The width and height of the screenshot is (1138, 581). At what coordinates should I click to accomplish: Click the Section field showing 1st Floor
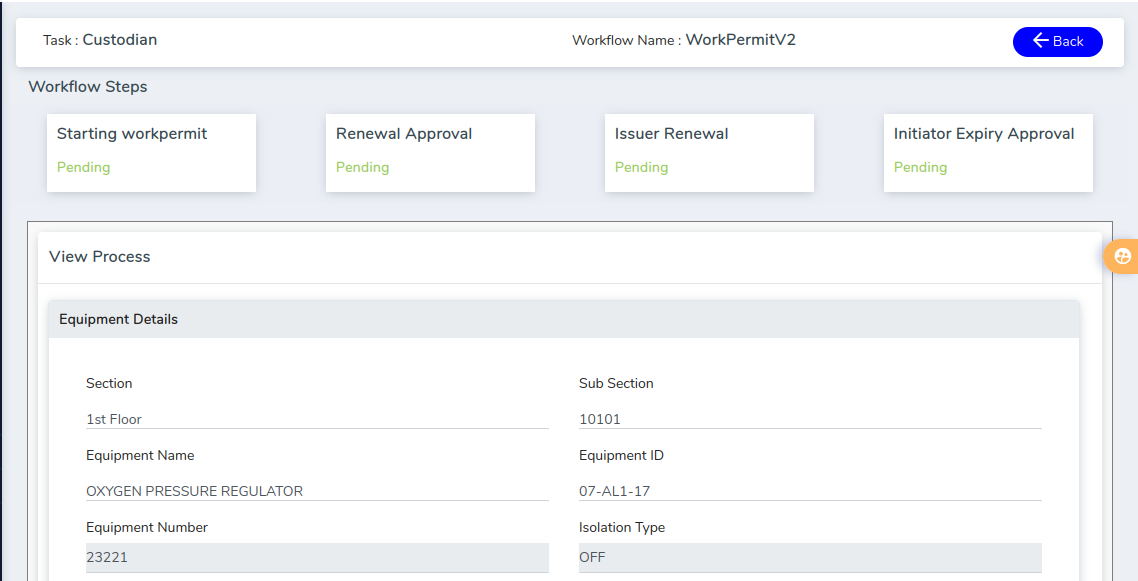coord(316,419)
